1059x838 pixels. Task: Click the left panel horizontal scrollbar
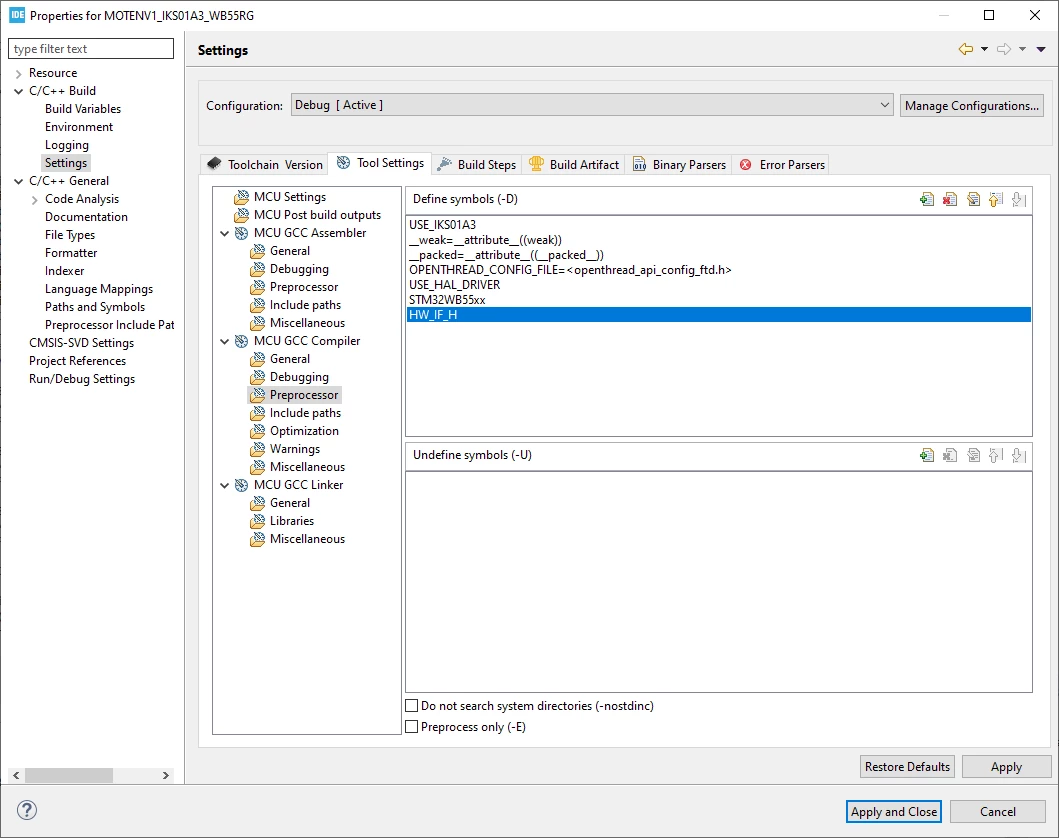[91, 775]
